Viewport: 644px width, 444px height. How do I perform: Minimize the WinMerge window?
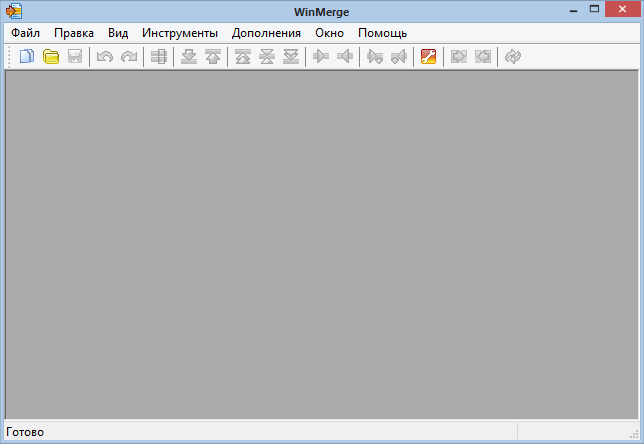(x=574, y=10)
